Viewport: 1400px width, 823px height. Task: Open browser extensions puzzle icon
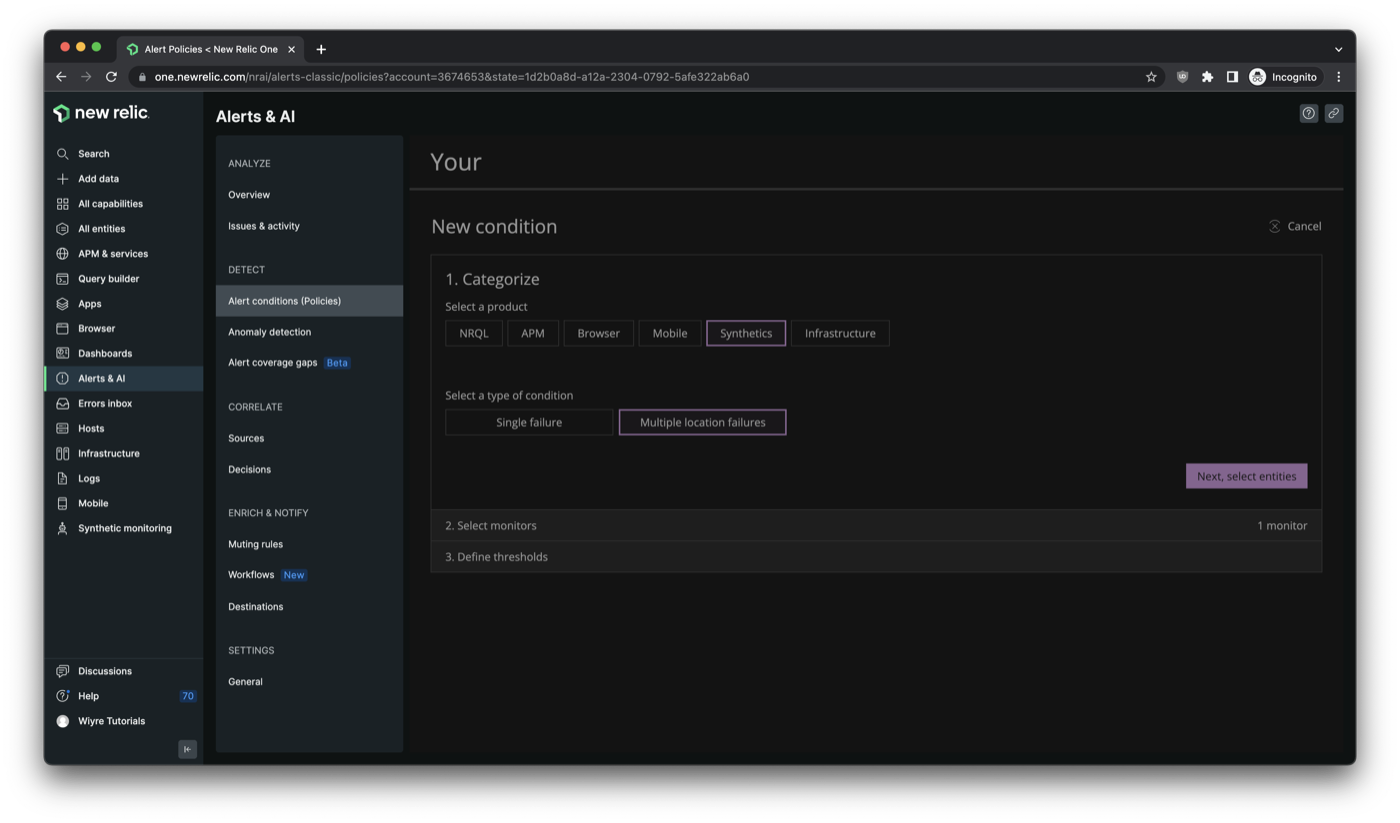coord(1207,77)
